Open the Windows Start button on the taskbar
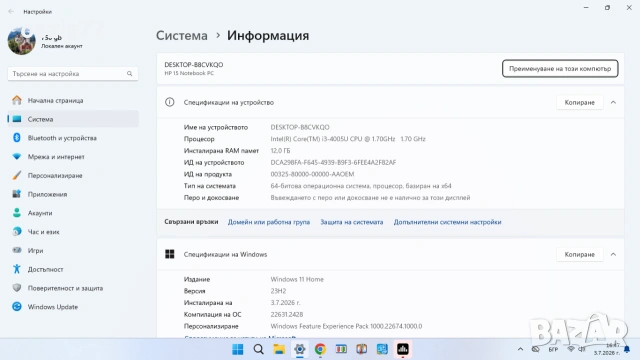The height and width of the screenshot is (360, 640). click(238, 349)
